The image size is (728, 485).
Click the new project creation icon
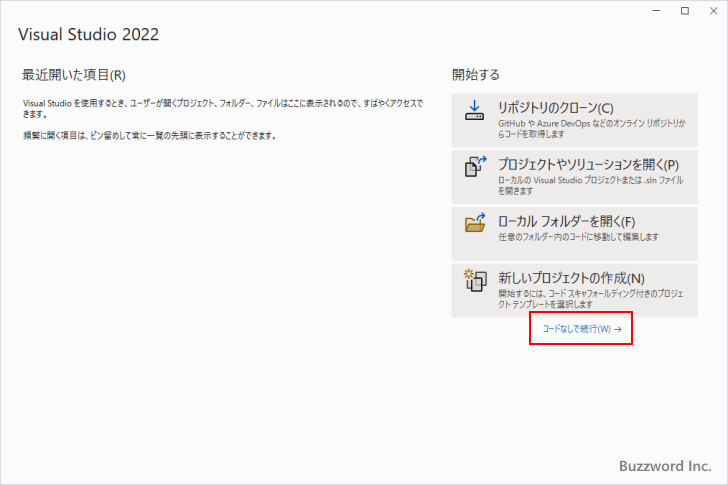click(475, 280)
